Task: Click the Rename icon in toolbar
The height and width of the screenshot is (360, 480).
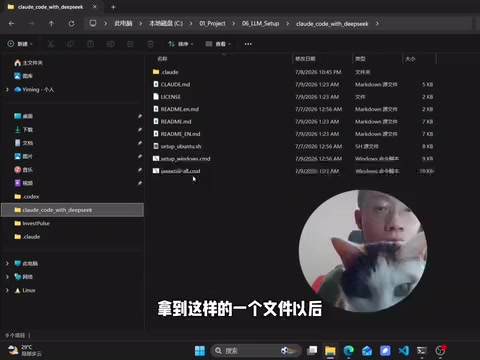Action: point(110,44)
